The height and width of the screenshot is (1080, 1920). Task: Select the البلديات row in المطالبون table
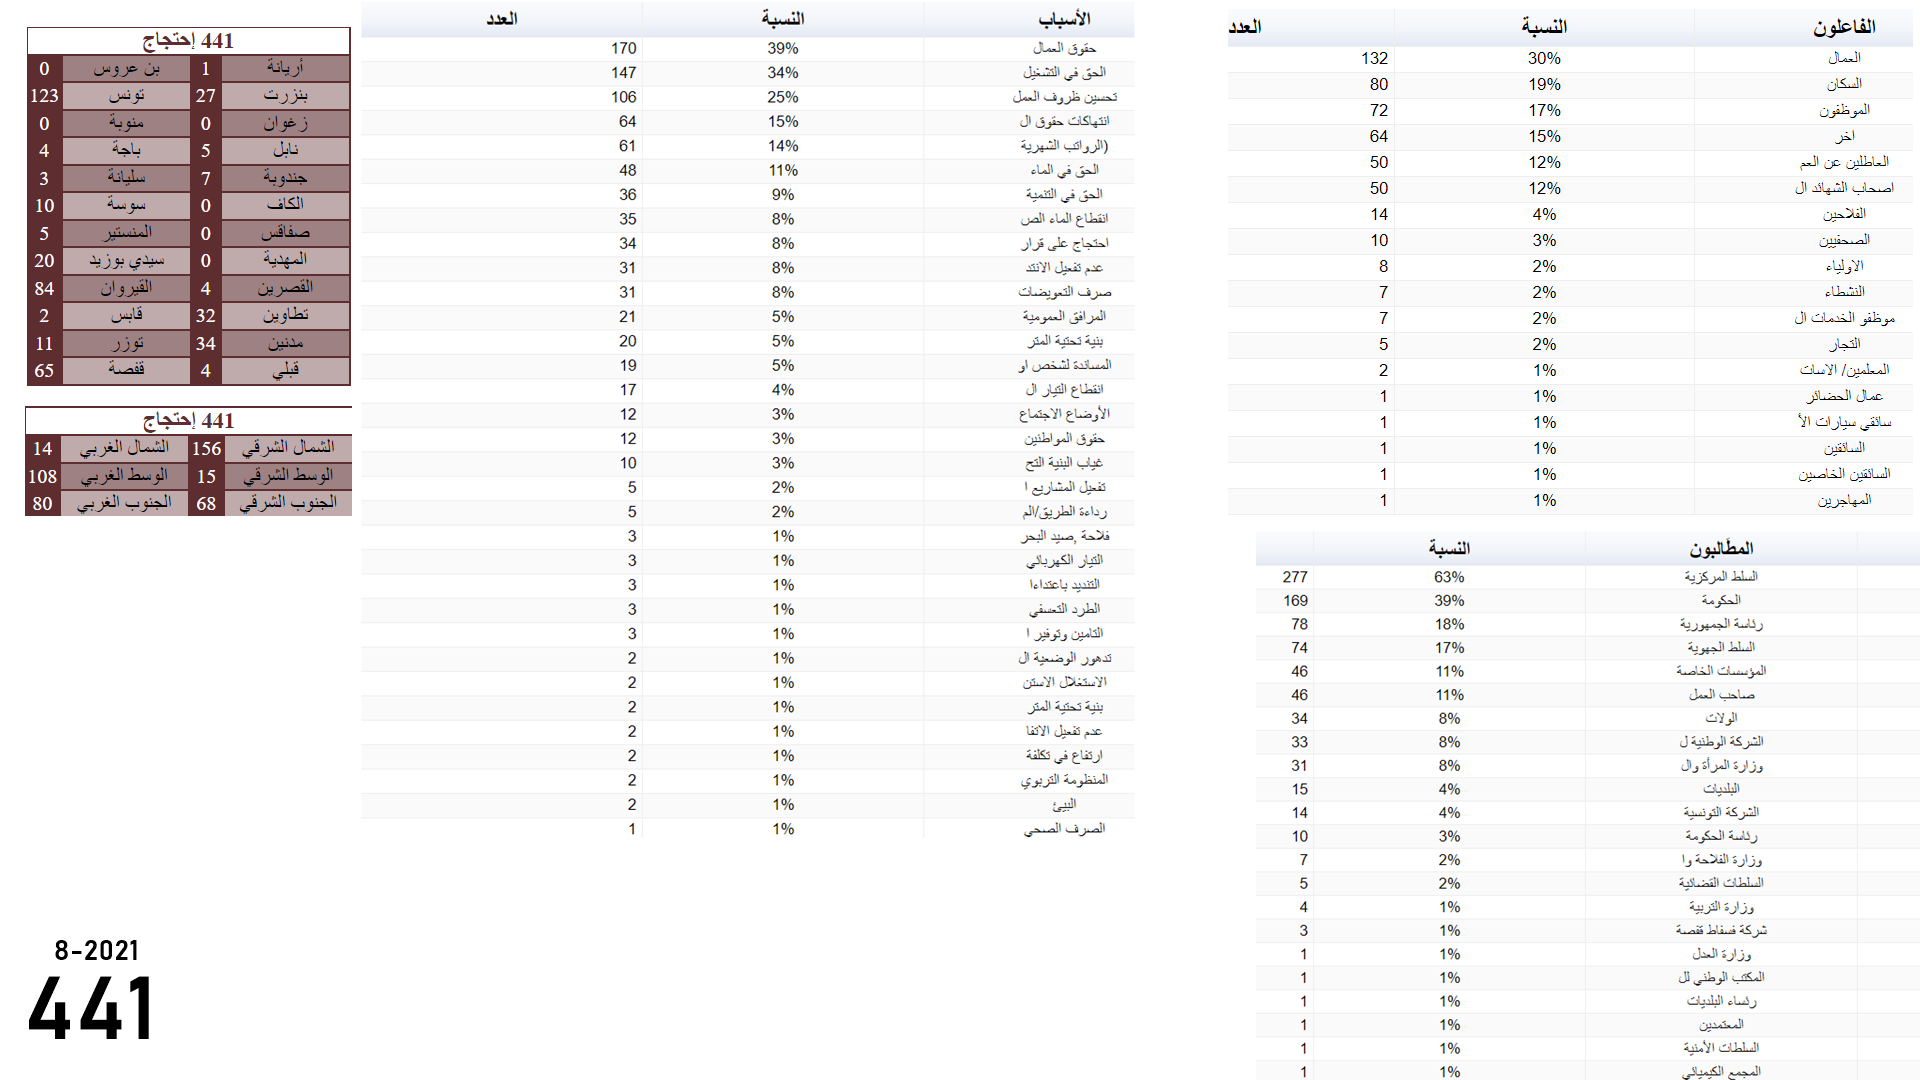coord(1720,789)
